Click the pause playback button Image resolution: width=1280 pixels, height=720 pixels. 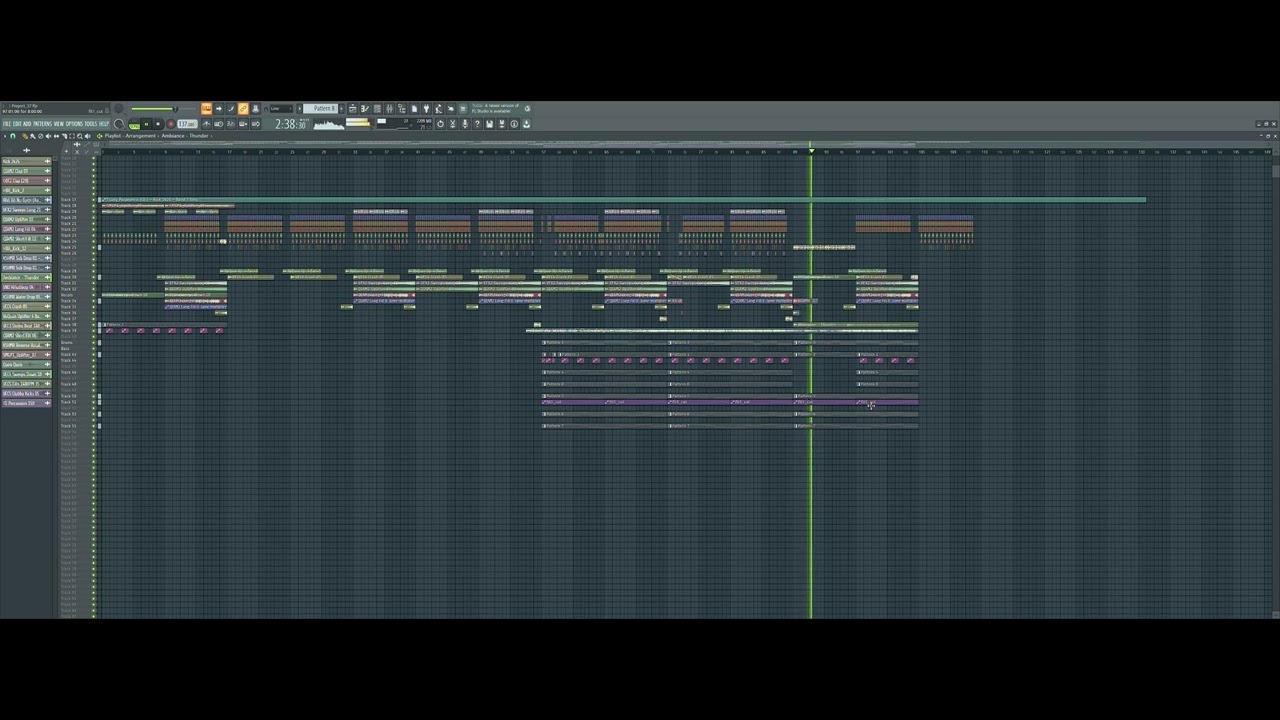tap(146, 124)
